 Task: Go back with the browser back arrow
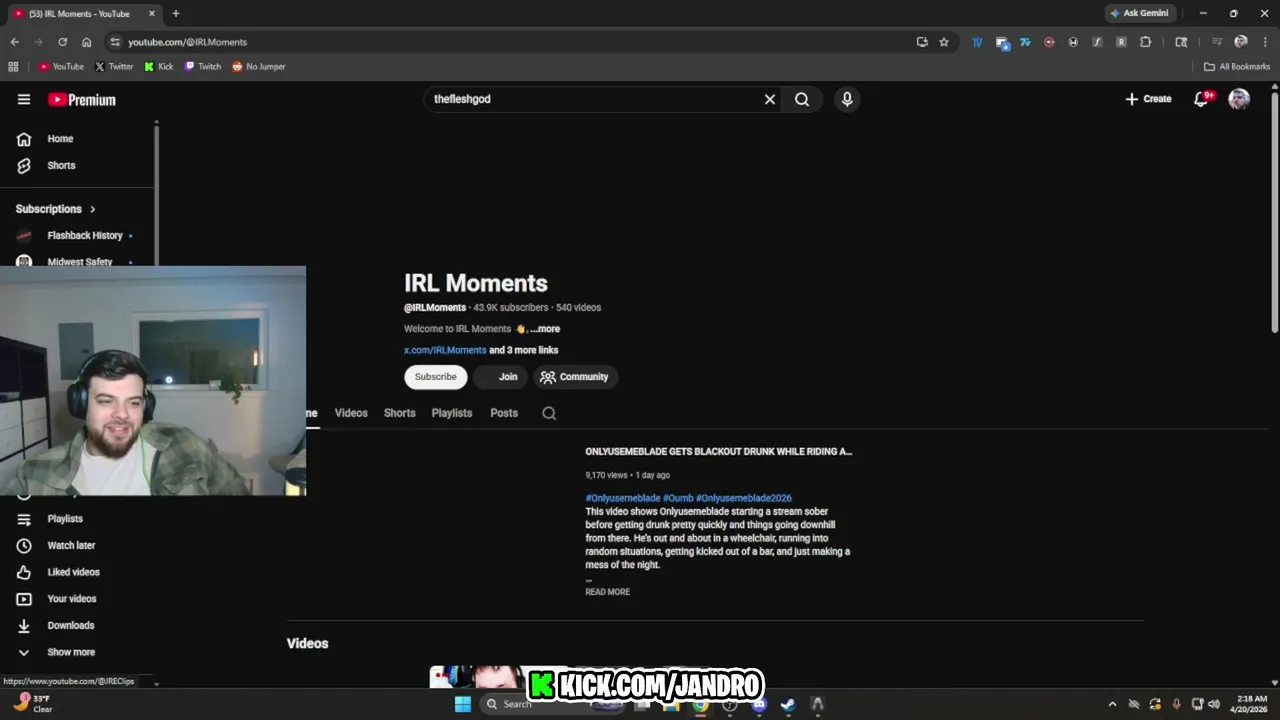click(x=14, y=42)
